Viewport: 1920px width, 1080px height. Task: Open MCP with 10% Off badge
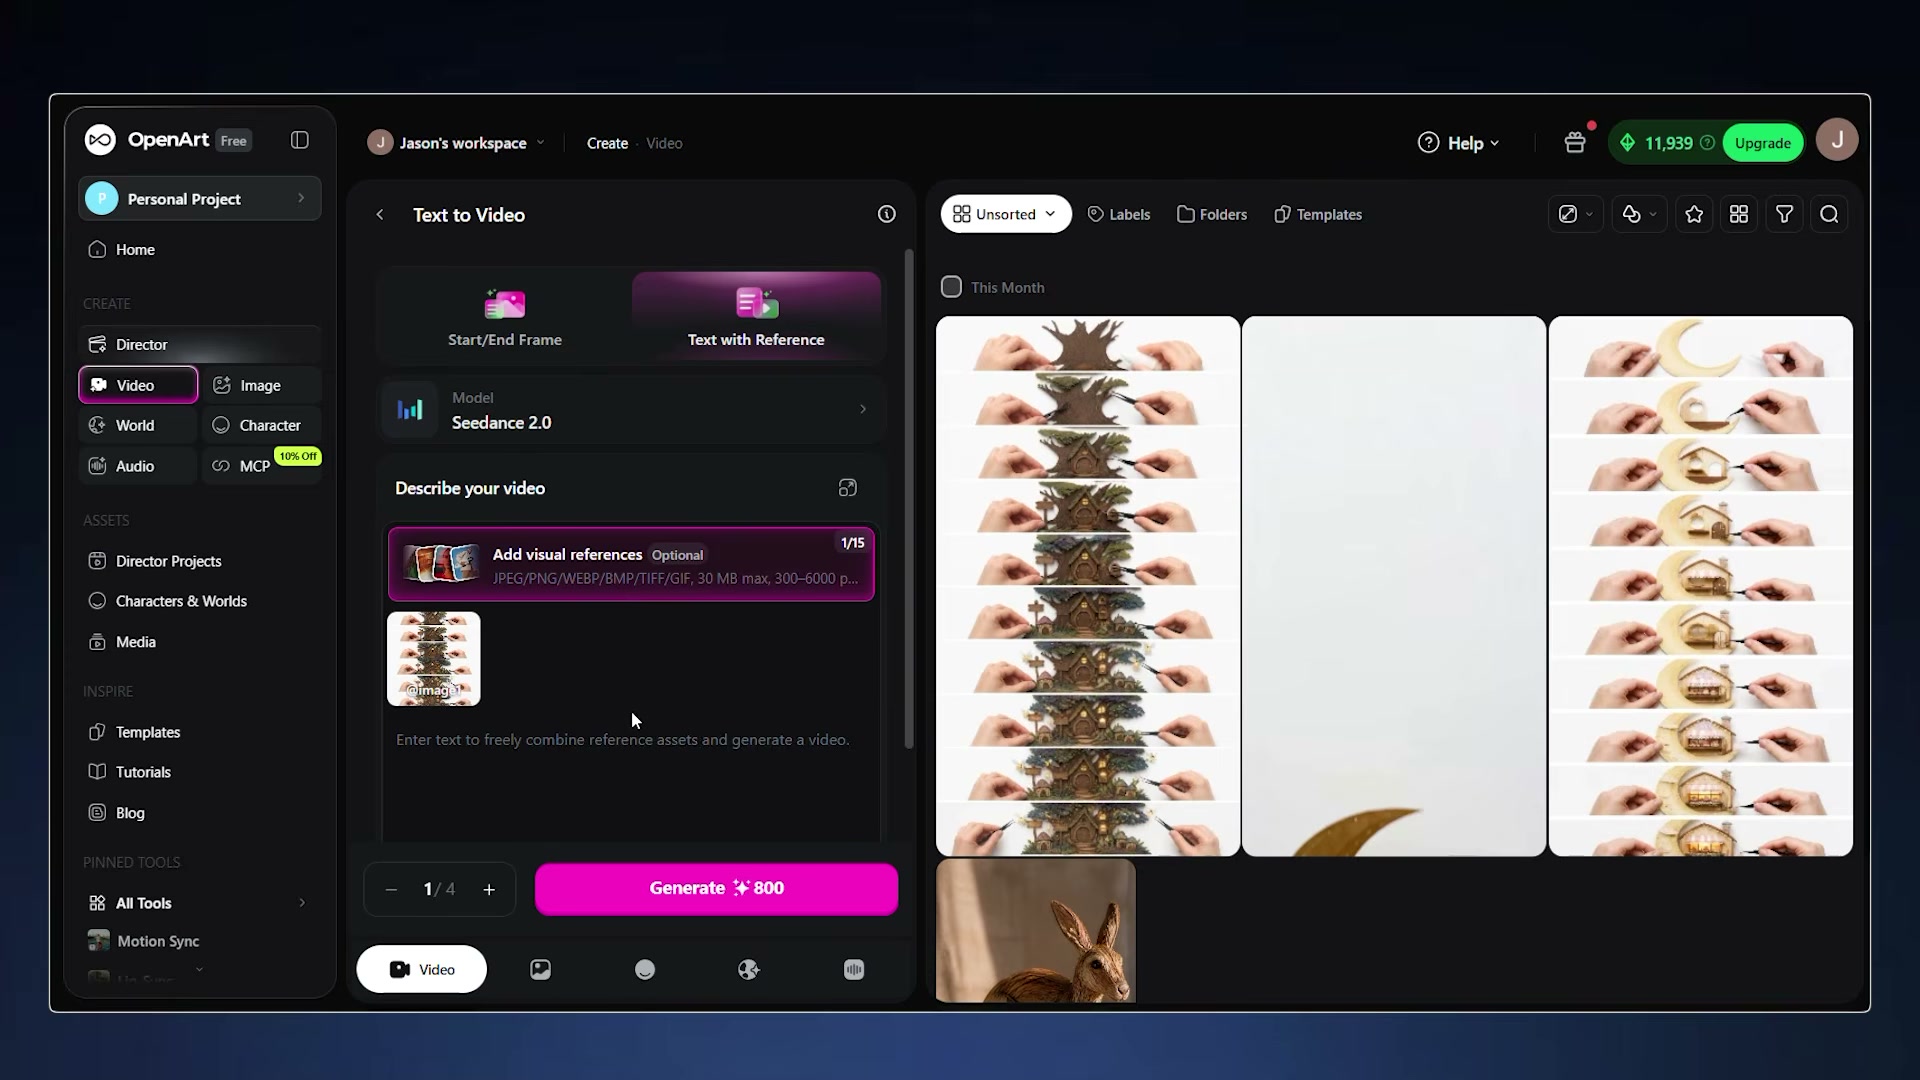(262, 465)
